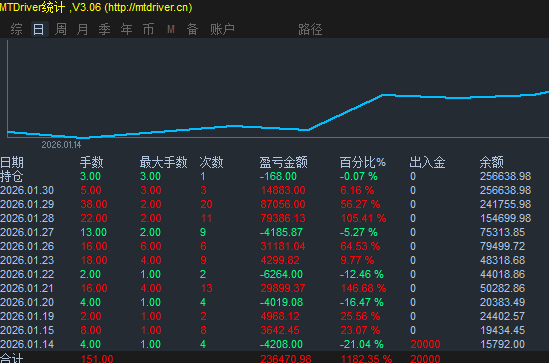
Task: Click balance 15792.00
Action: (x=502, y=344)
